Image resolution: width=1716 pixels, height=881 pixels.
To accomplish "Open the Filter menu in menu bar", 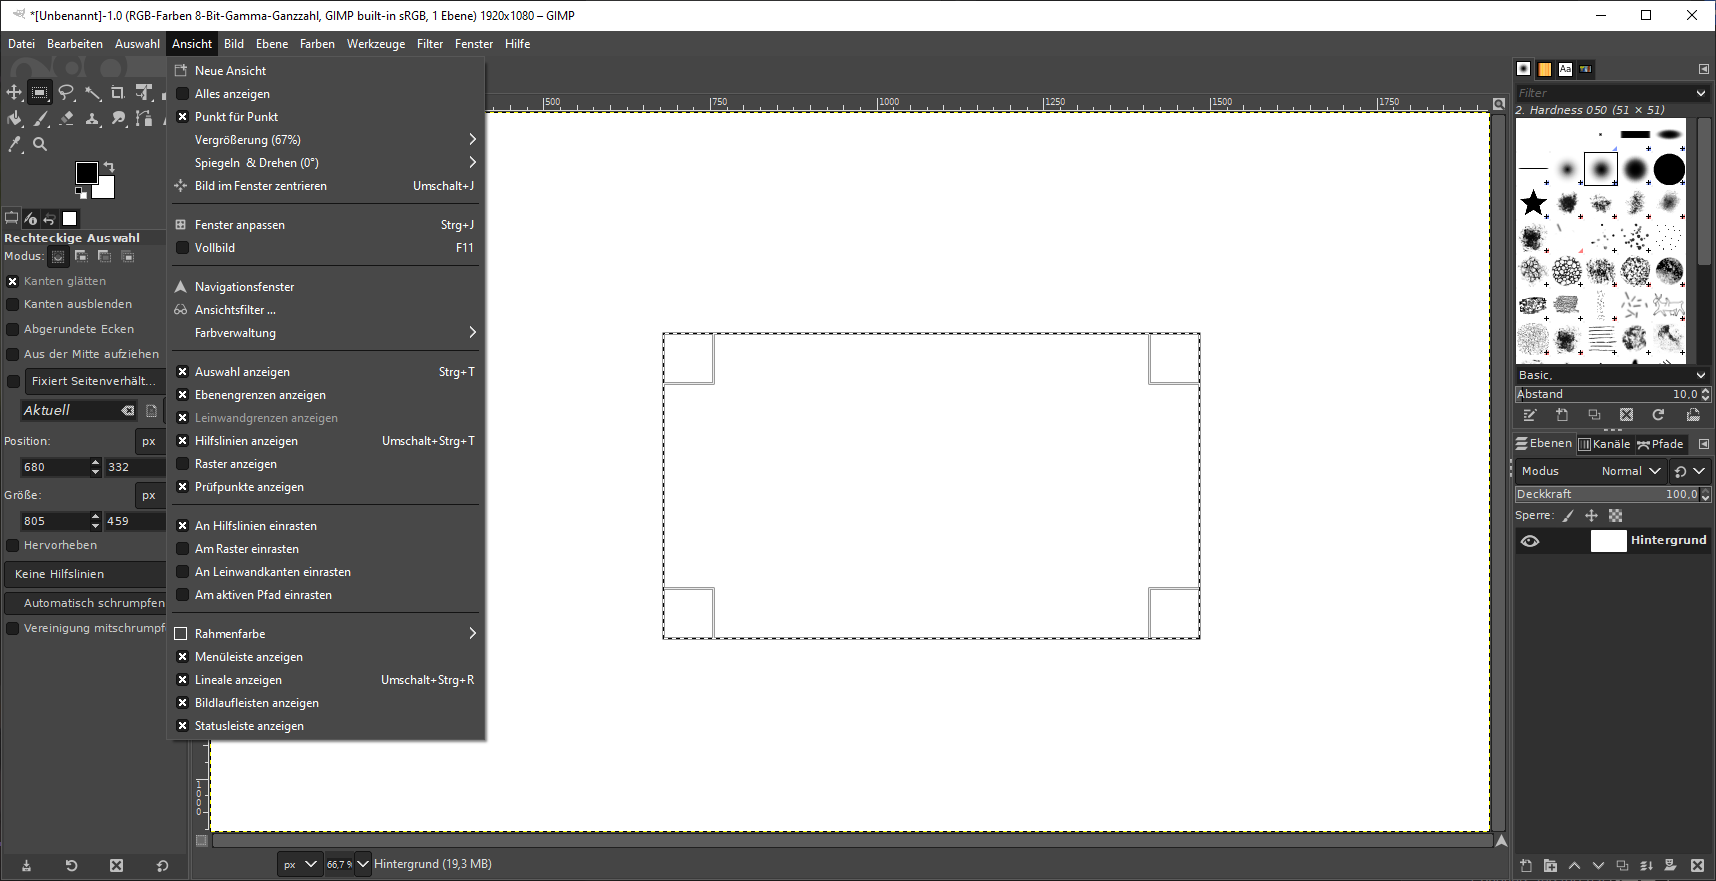I will click(x=429, y=44).
